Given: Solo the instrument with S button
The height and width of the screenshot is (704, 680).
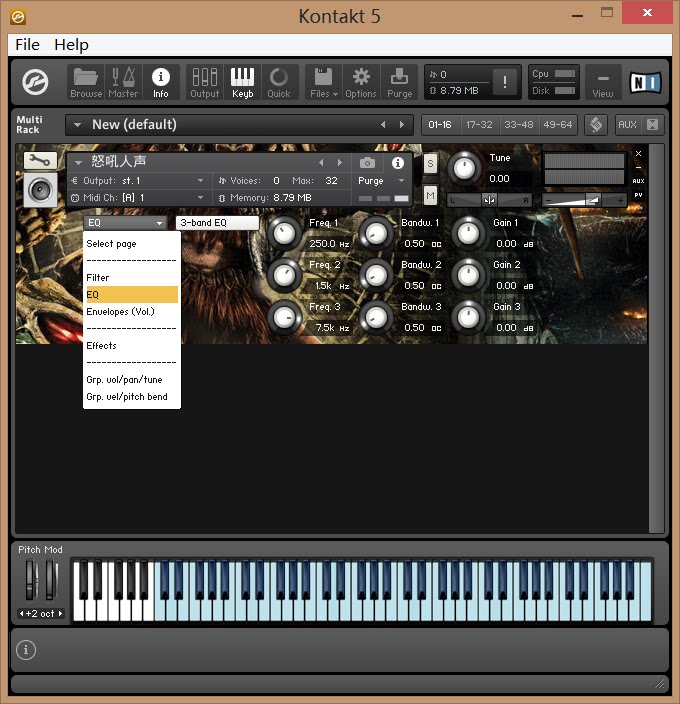Looking at the screenshot, I should [x=430, y=163].
